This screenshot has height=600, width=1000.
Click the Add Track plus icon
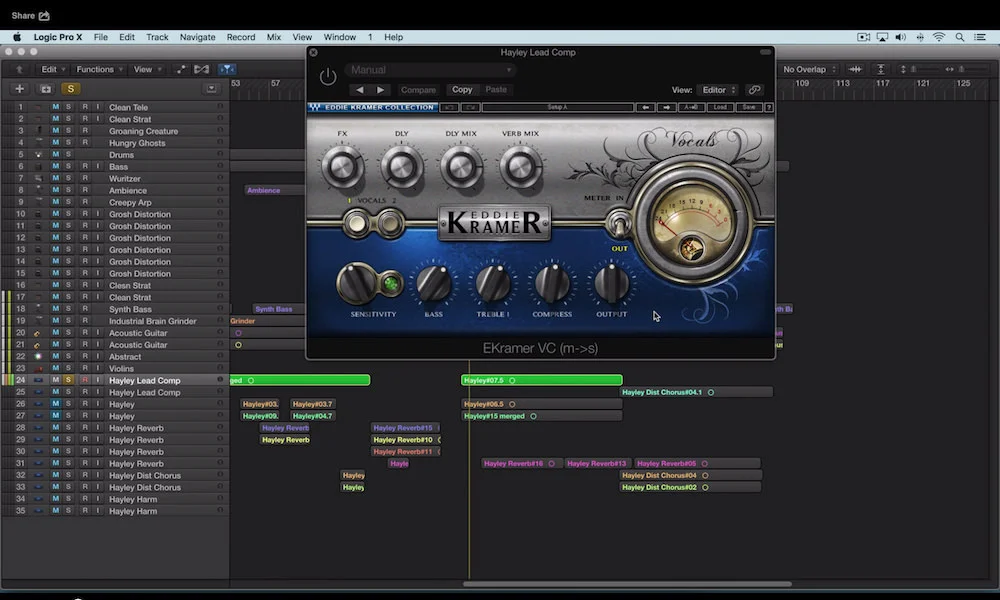tap(17, 88)
